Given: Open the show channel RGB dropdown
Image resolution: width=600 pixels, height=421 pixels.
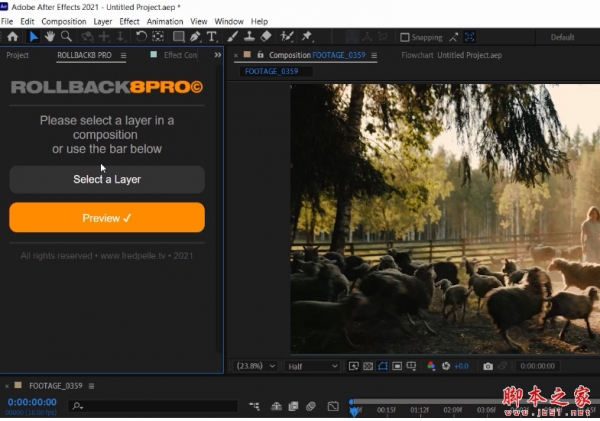Looking at the screenshot, I should (431, 366).
